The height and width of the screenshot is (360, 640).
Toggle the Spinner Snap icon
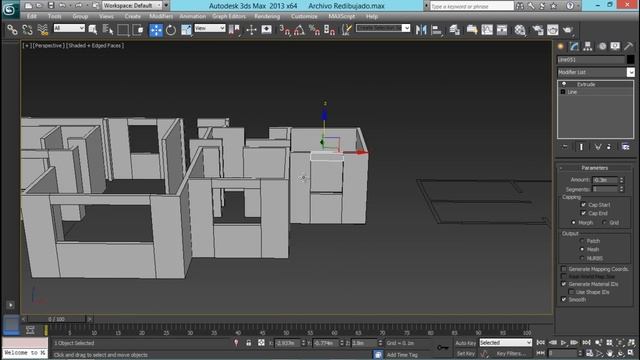[329, 30]
